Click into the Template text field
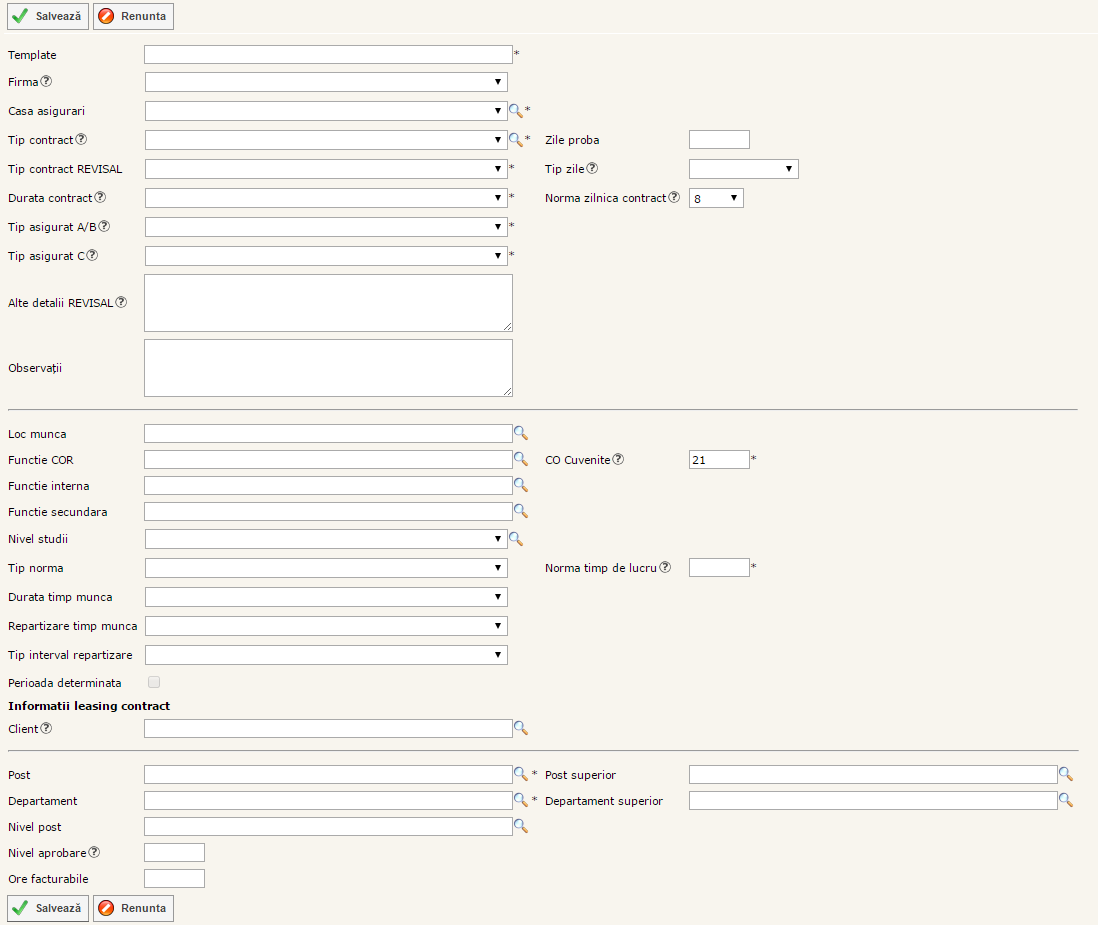Screen dimensions: 1098x925 pyautogui.click(x=328, y=55)
